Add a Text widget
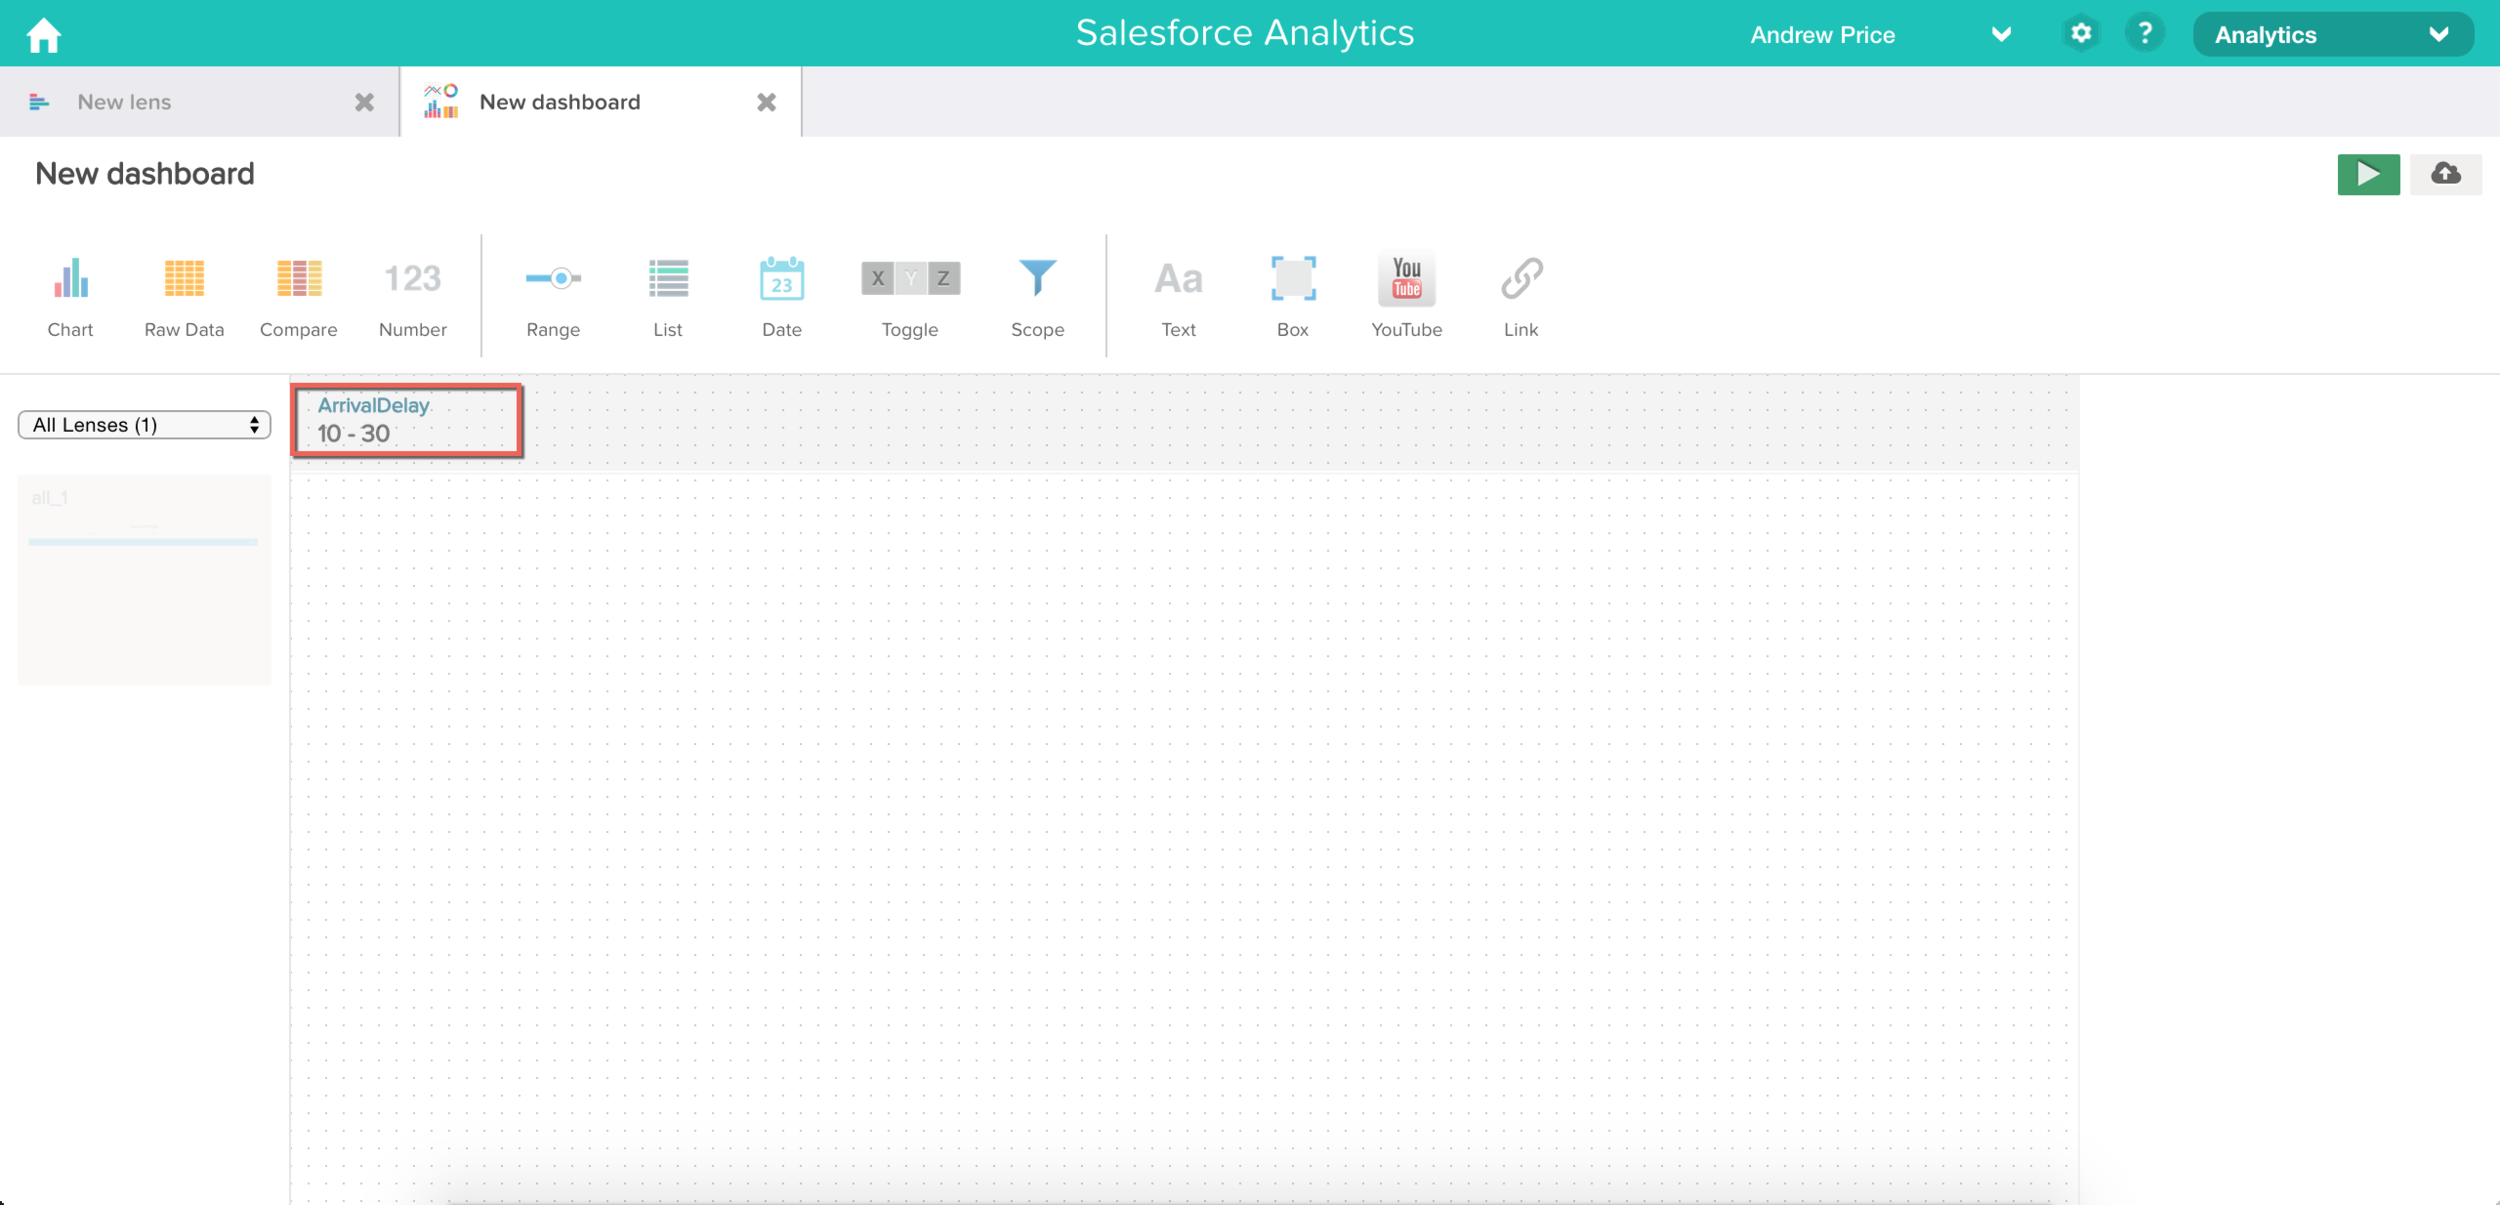 click(1178, 297)
